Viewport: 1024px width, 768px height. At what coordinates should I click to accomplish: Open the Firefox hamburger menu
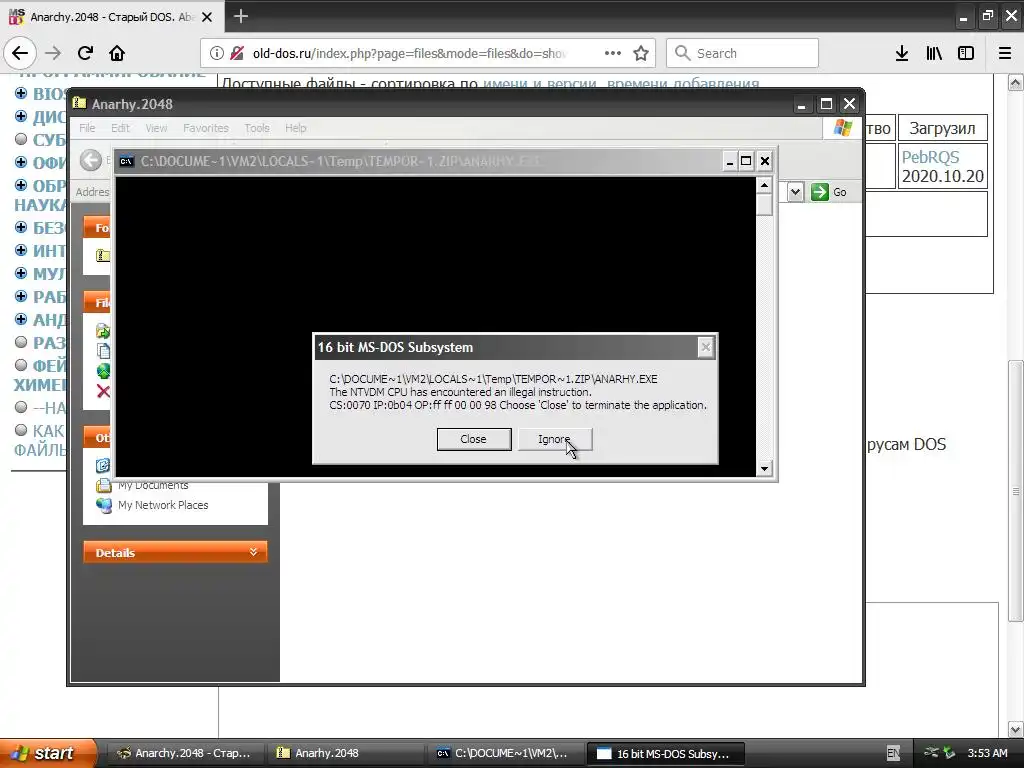pyautogui.click(x=1005, y=54)
